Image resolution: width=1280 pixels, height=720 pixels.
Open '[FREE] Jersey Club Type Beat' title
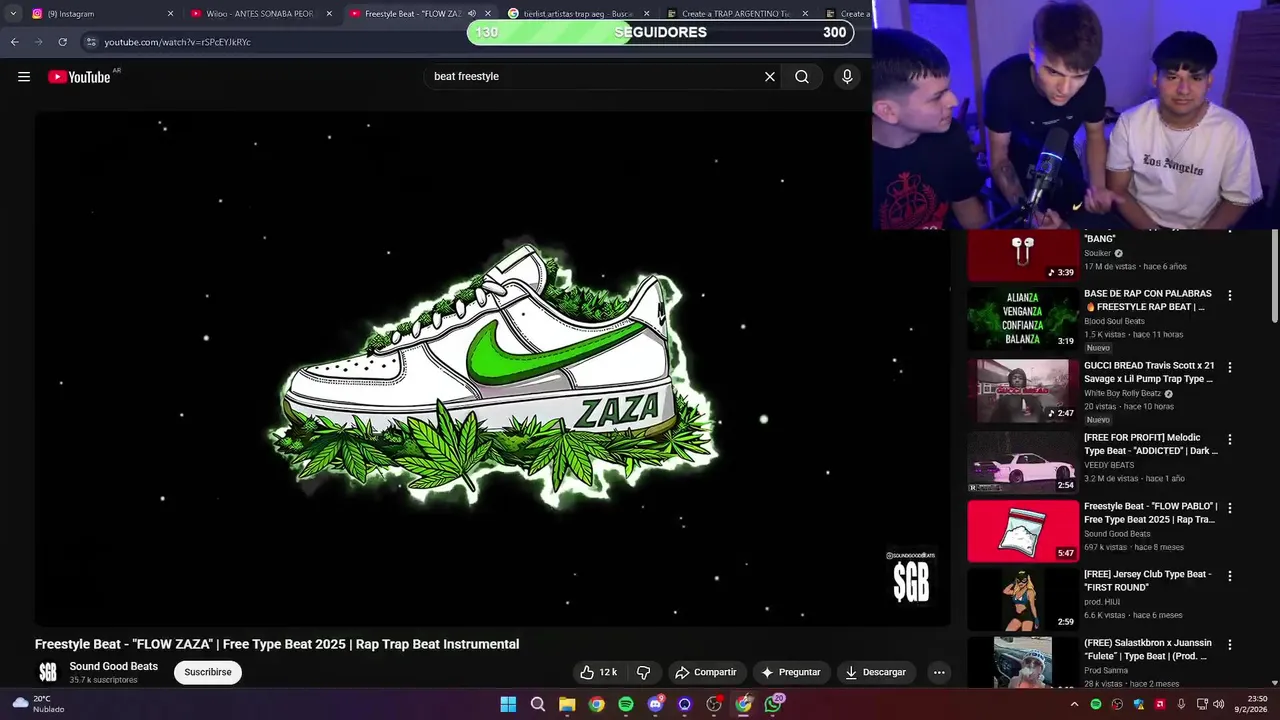pos(1148,581)
